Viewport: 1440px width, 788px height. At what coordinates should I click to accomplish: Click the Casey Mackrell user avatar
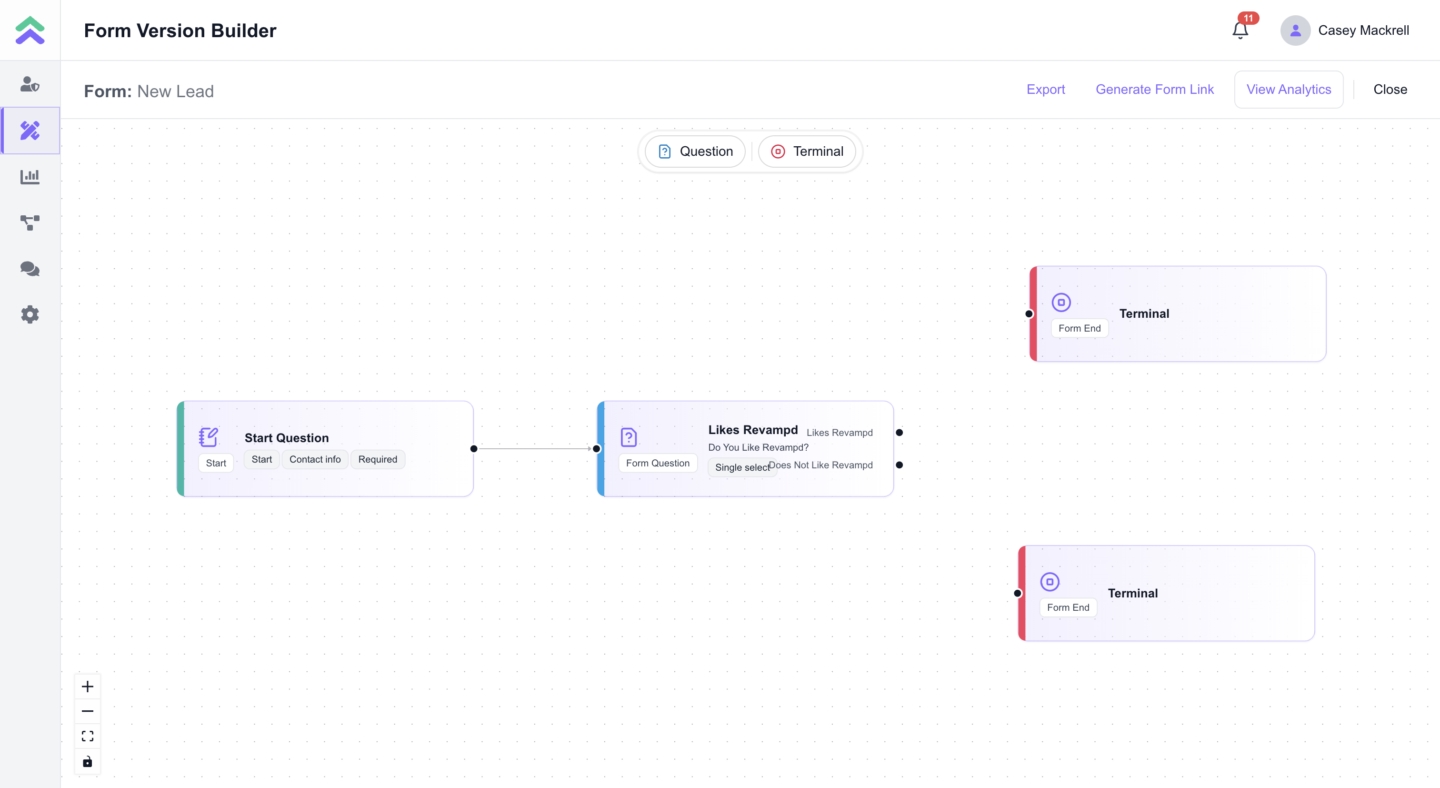click(x=1295, y=30)
